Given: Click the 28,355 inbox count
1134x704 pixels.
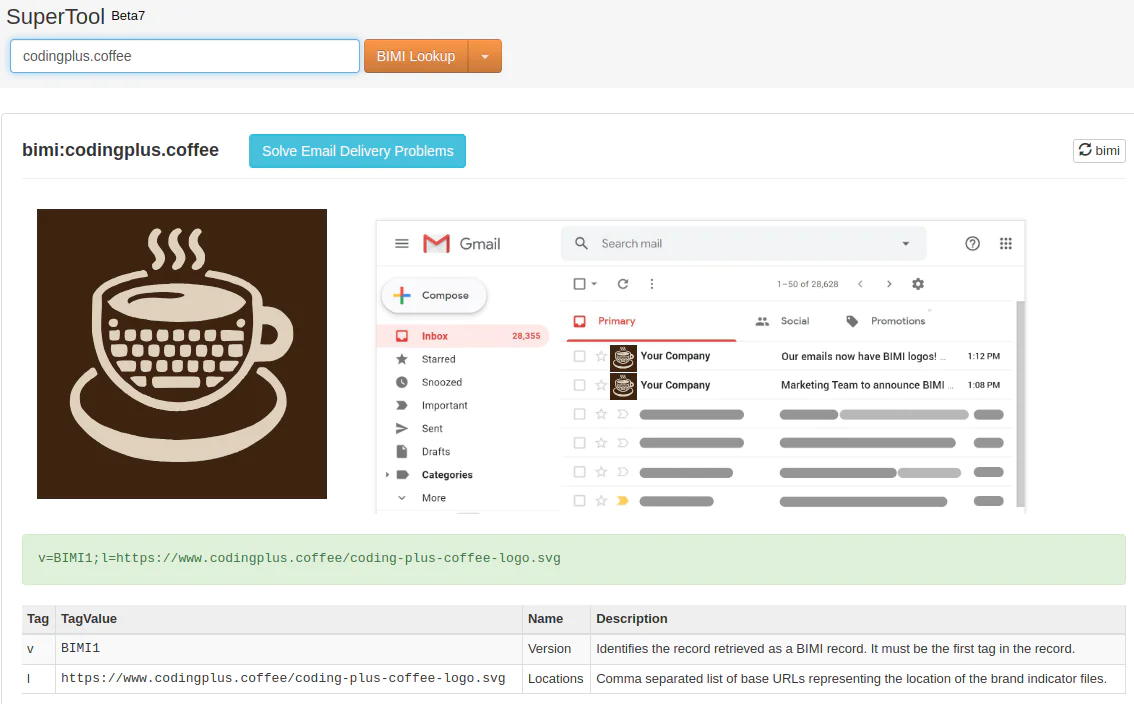Looking at the screenshot, I should (x=526, y=336).
